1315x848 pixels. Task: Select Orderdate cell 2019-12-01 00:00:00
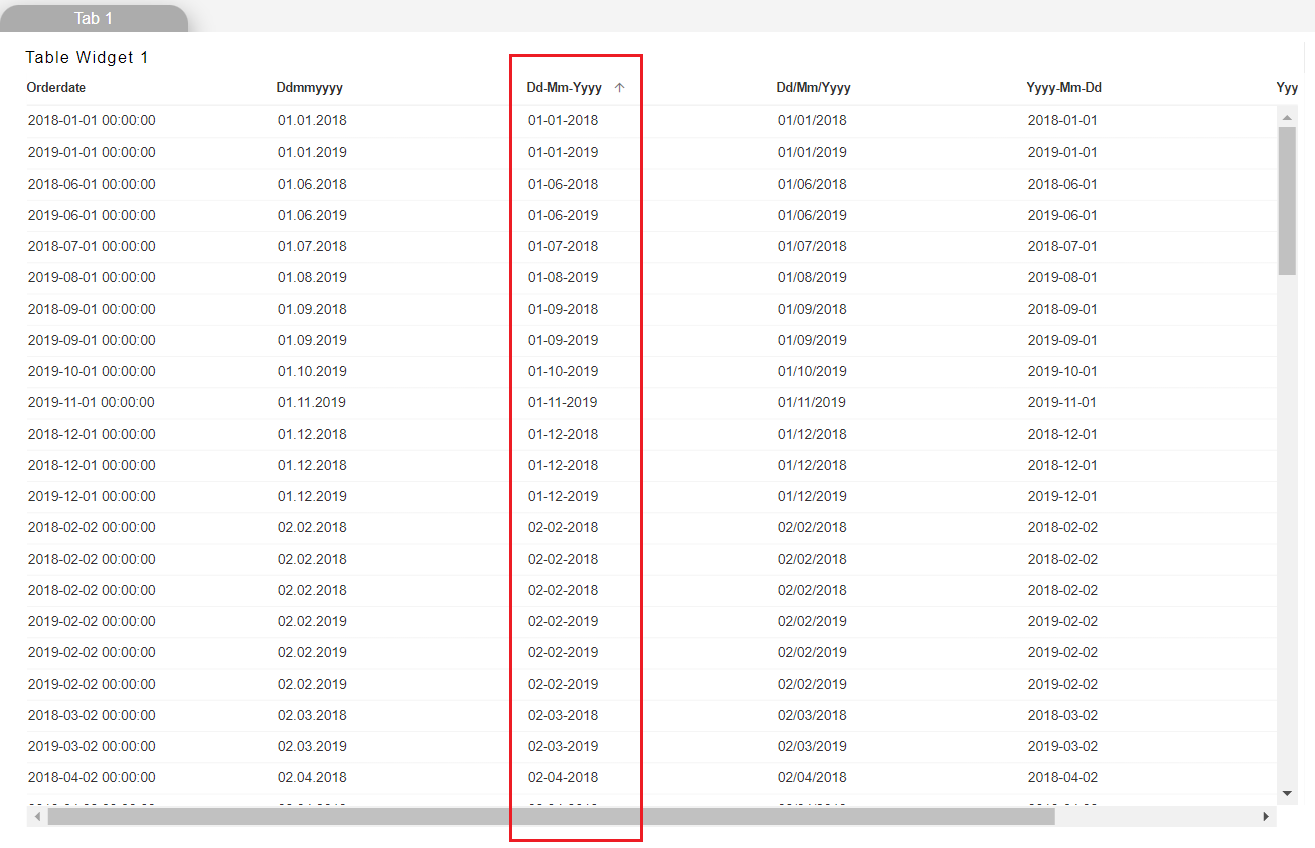click(x=91, y=497)
